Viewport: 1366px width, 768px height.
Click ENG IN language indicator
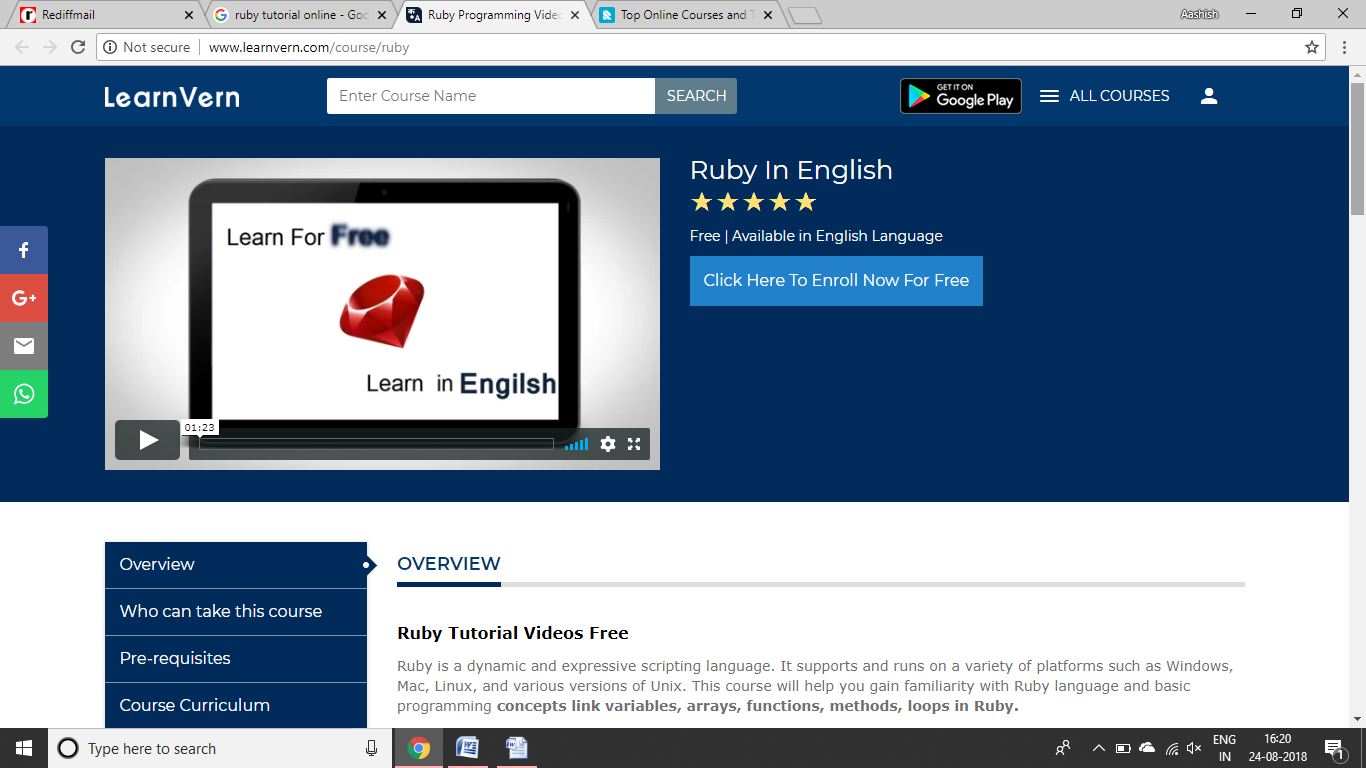[x=1224, y=748]
